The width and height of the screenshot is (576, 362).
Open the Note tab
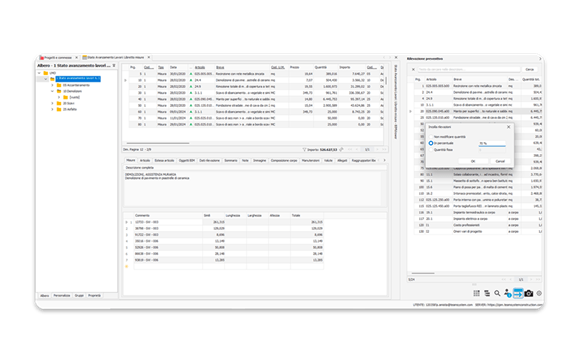(245, 161)
